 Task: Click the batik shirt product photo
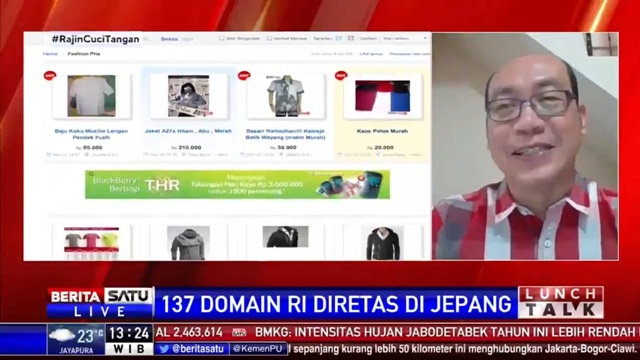click(x=285, y=96)
